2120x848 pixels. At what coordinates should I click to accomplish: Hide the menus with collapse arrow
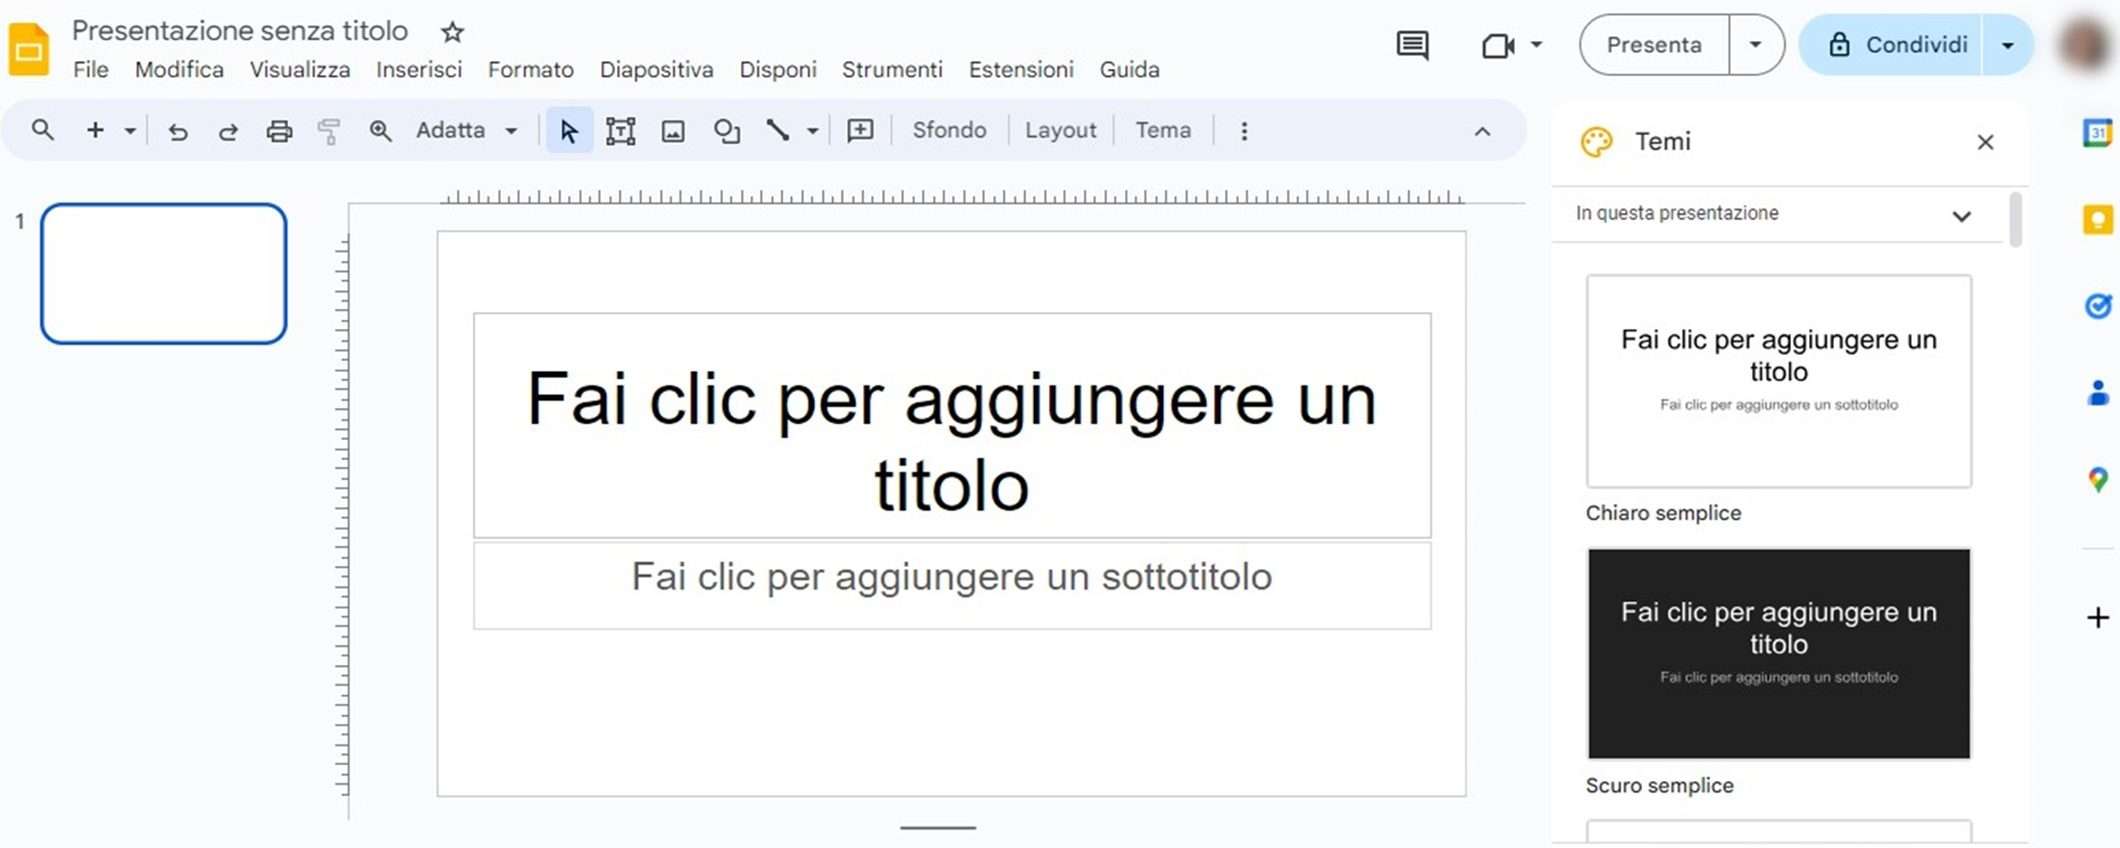[x=1482, y=131]
